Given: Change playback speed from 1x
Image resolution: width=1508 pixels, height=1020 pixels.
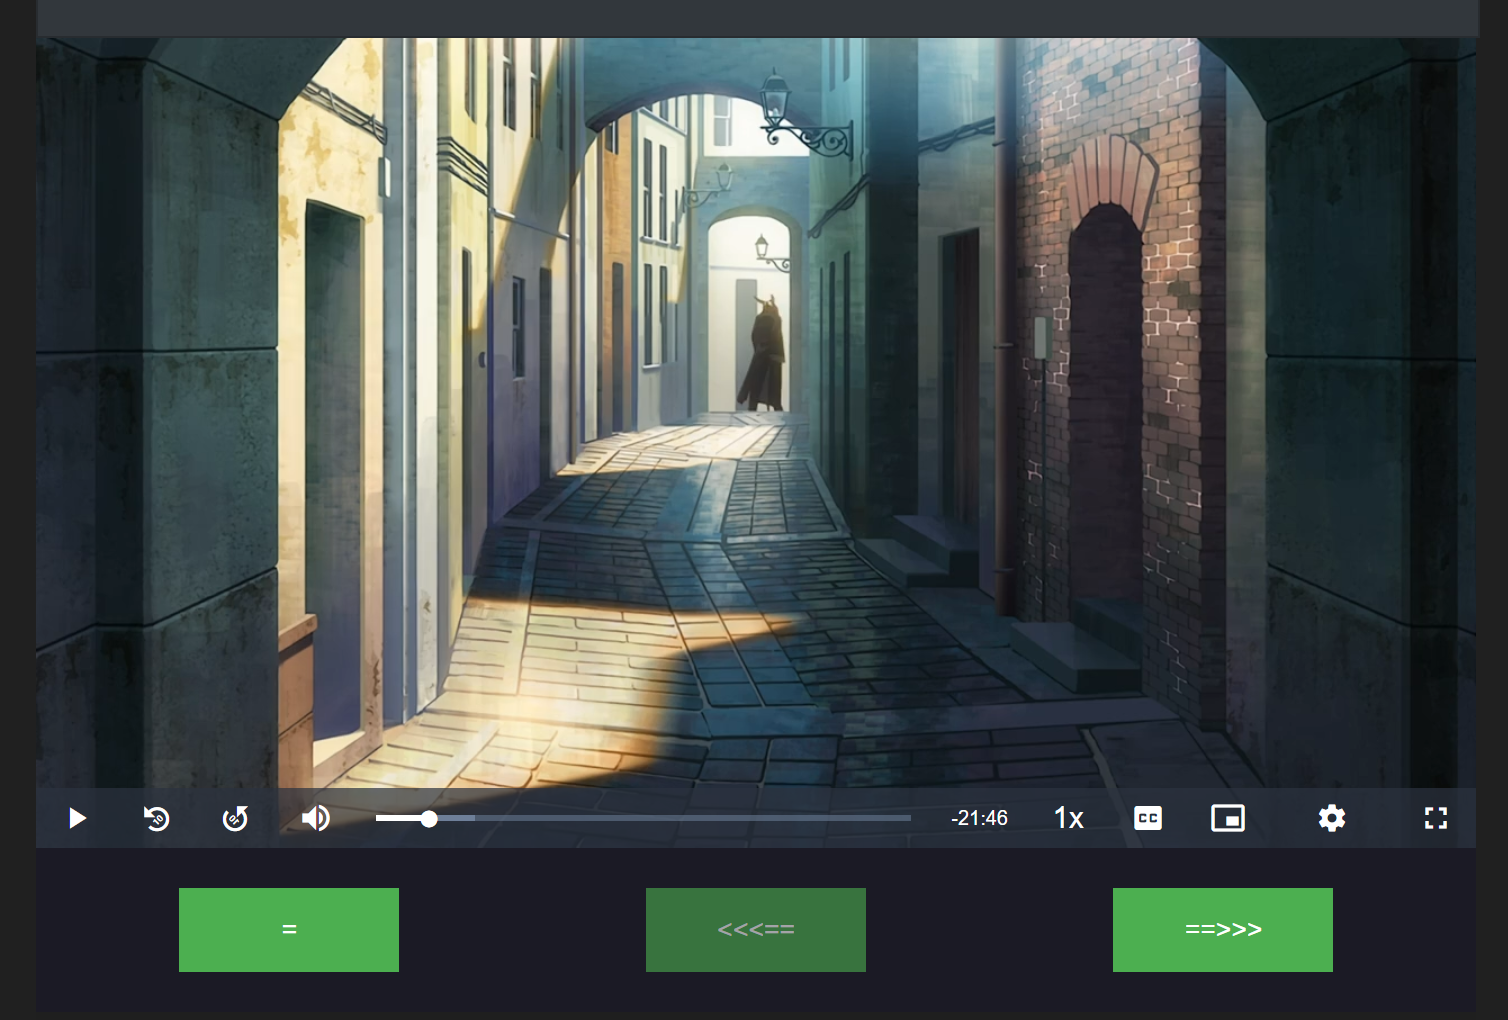Looking at the screenshot, I should pos(1068,818).
